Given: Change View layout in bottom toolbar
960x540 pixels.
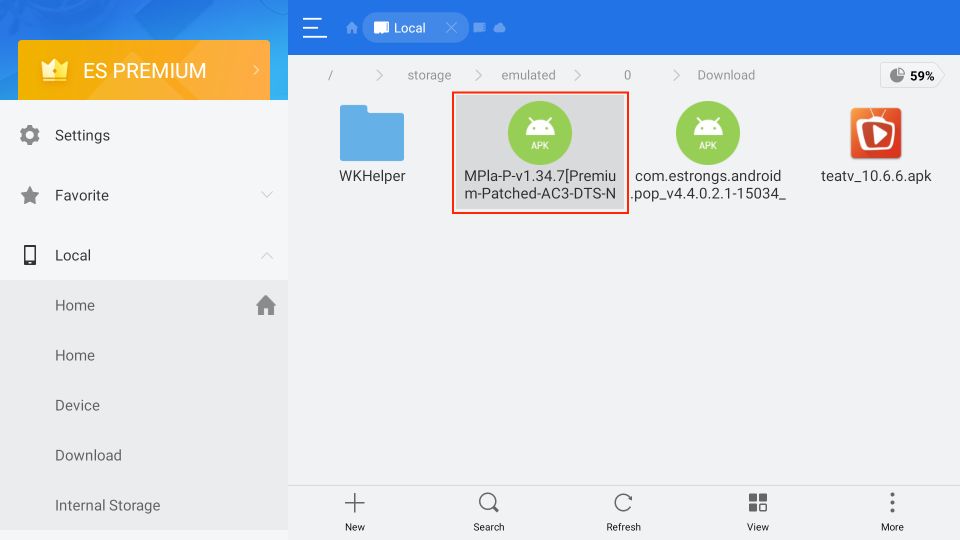Looking at the screenshot, I should [757, 512].
